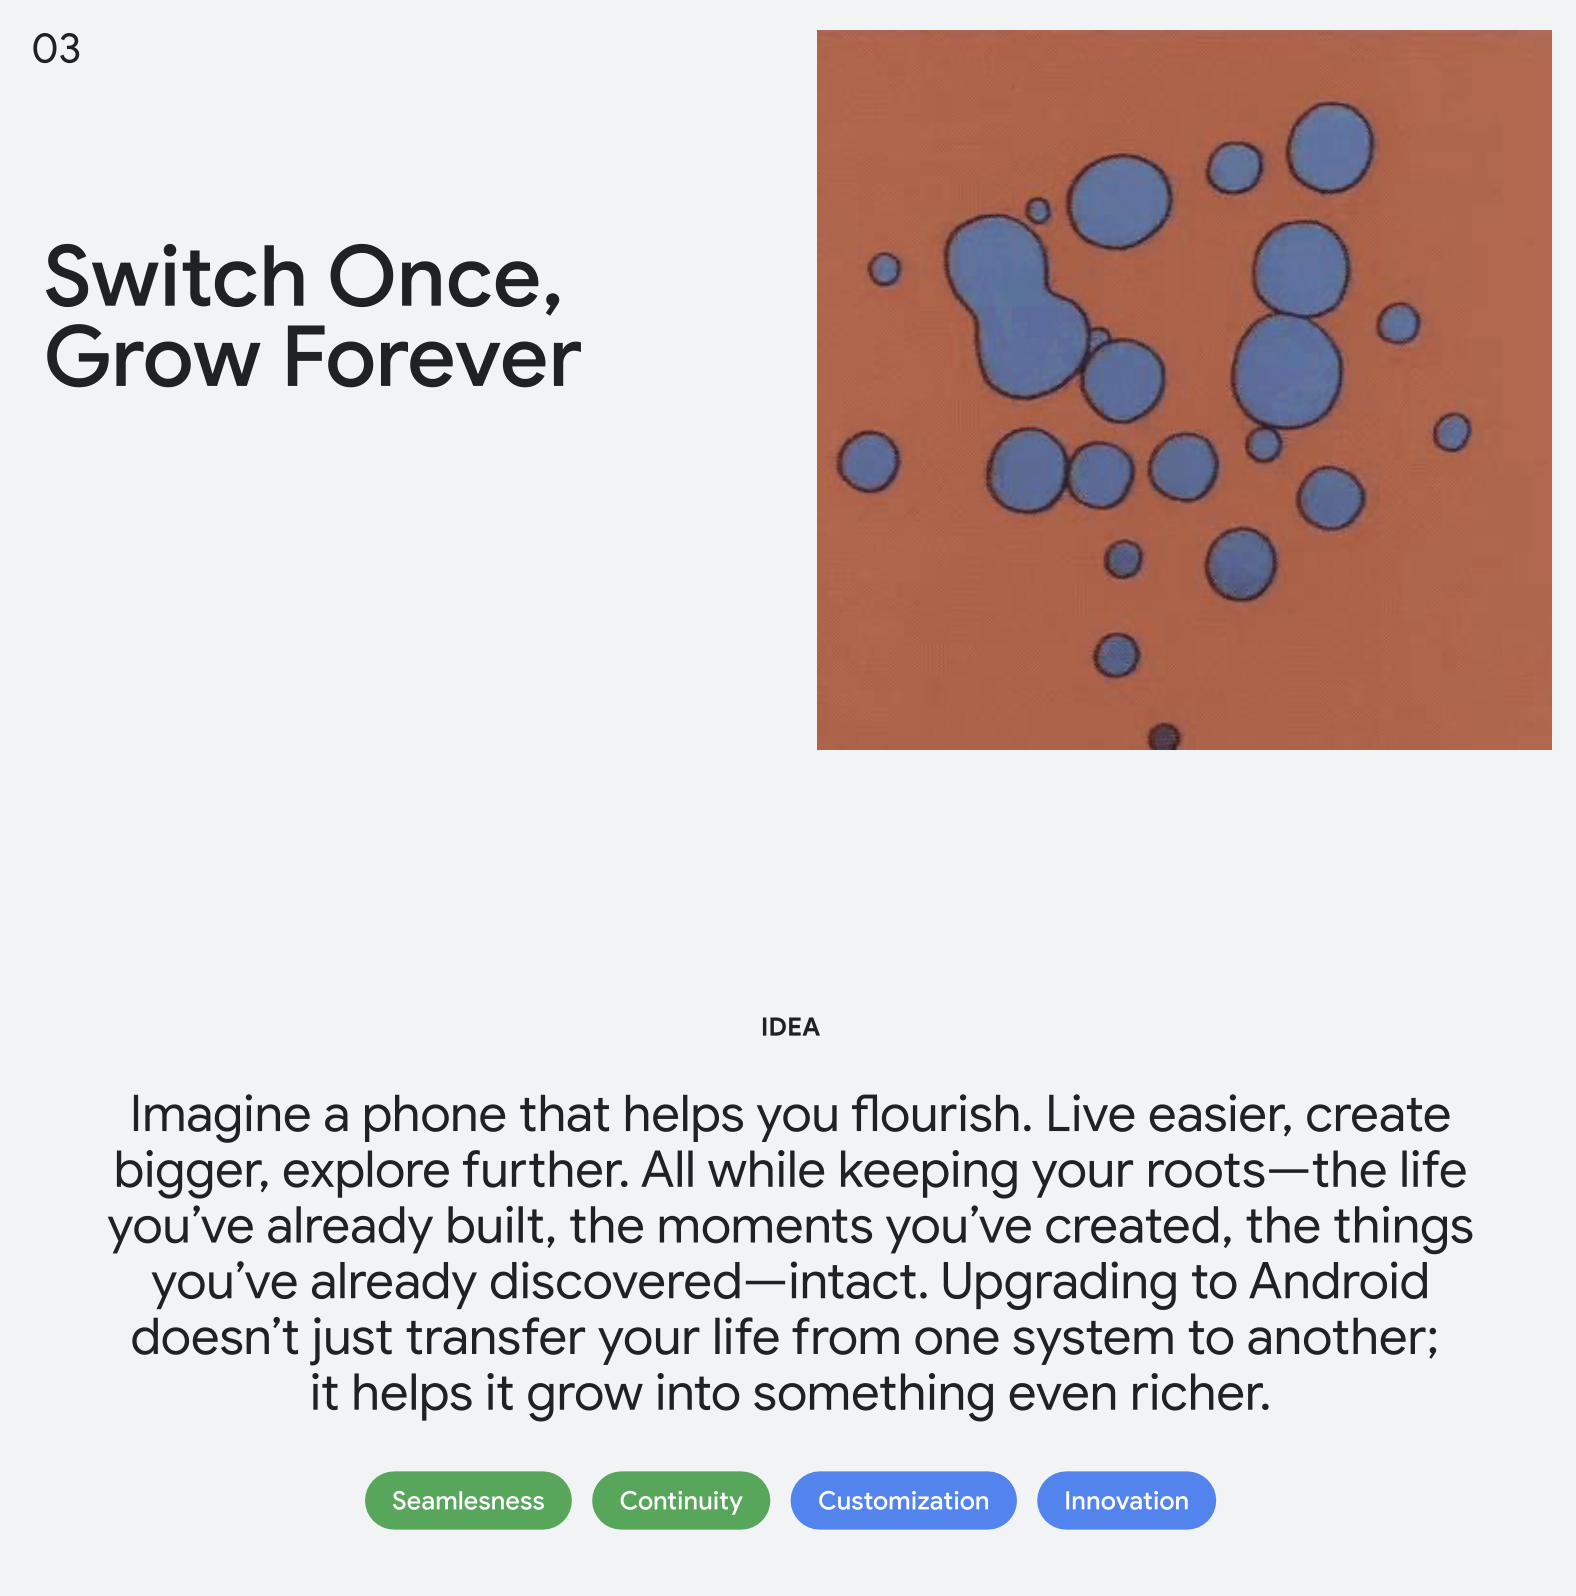Image resolution: width=1576 pixels, height=1596 pixels.
Task: Click the small dark dot at artwork bottom
Action: point(1164,737)
